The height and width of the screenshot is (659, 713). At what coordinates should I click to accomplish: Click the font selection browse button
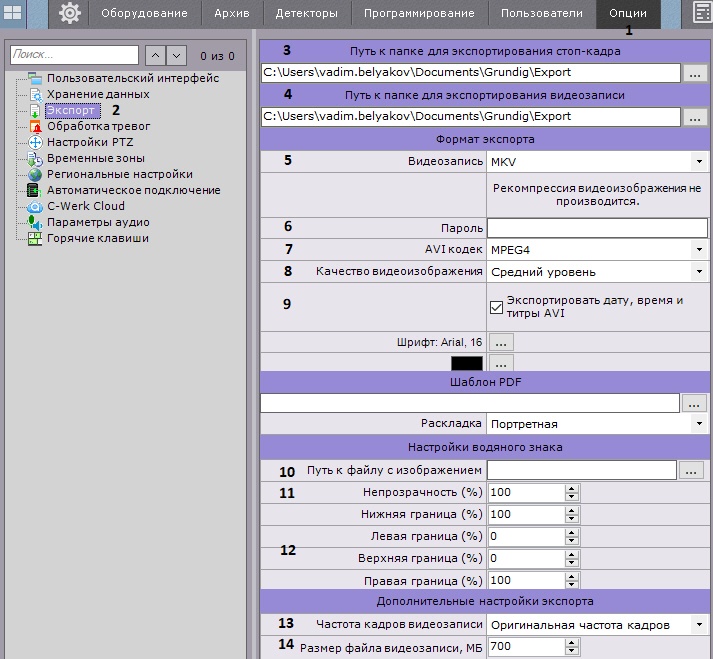coord(500,342)
